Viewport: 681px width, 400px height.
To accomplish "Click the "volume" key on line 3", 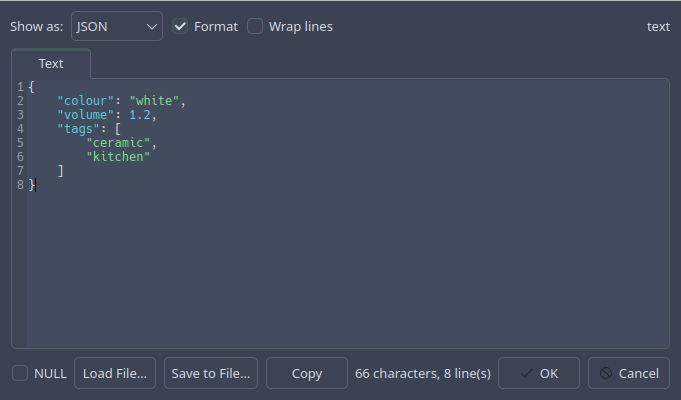I will (x=86, y=115).
